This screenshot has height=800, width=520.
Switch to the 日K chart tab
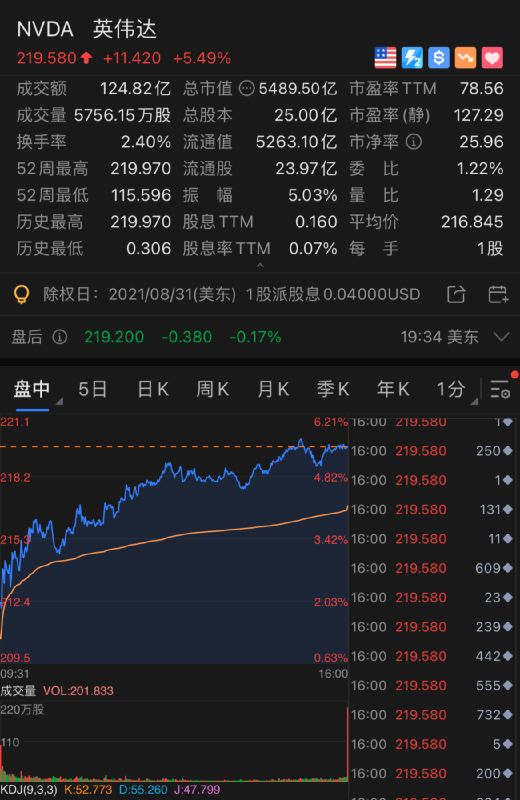coord(153,390)
